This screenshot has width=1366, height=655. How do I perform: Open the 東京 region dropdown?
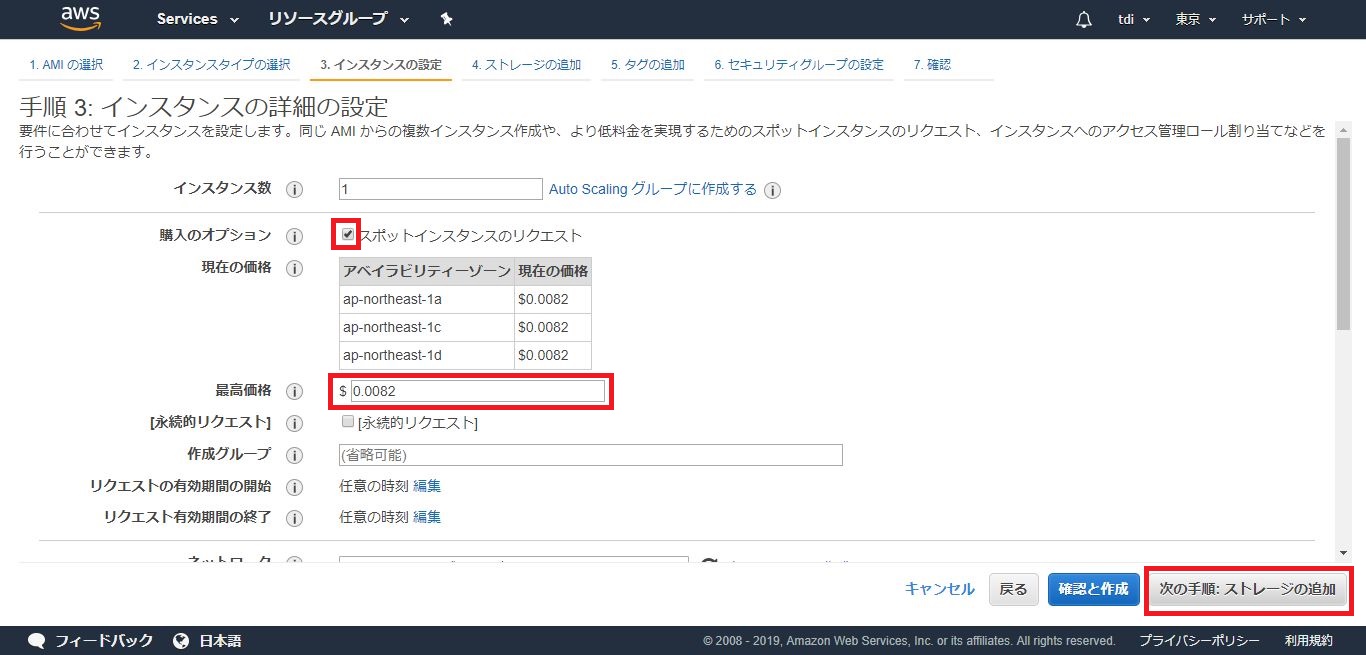coord(1195,20)
